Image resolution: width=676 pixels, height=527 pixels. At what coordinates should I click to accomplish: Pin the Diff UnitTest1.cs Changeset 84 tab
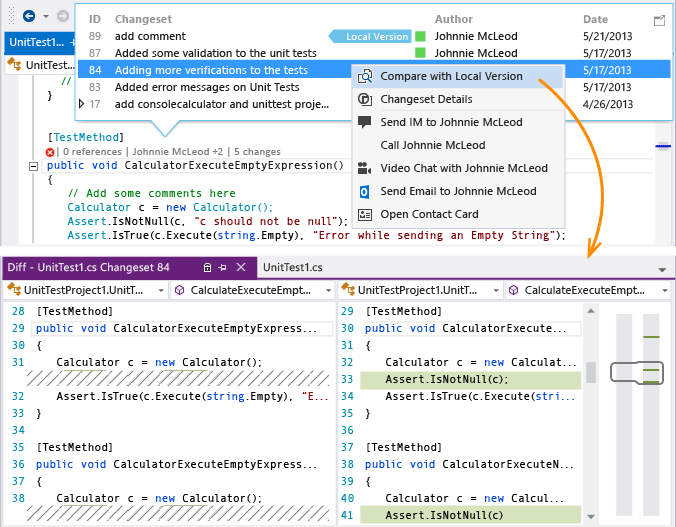(222, 268)
